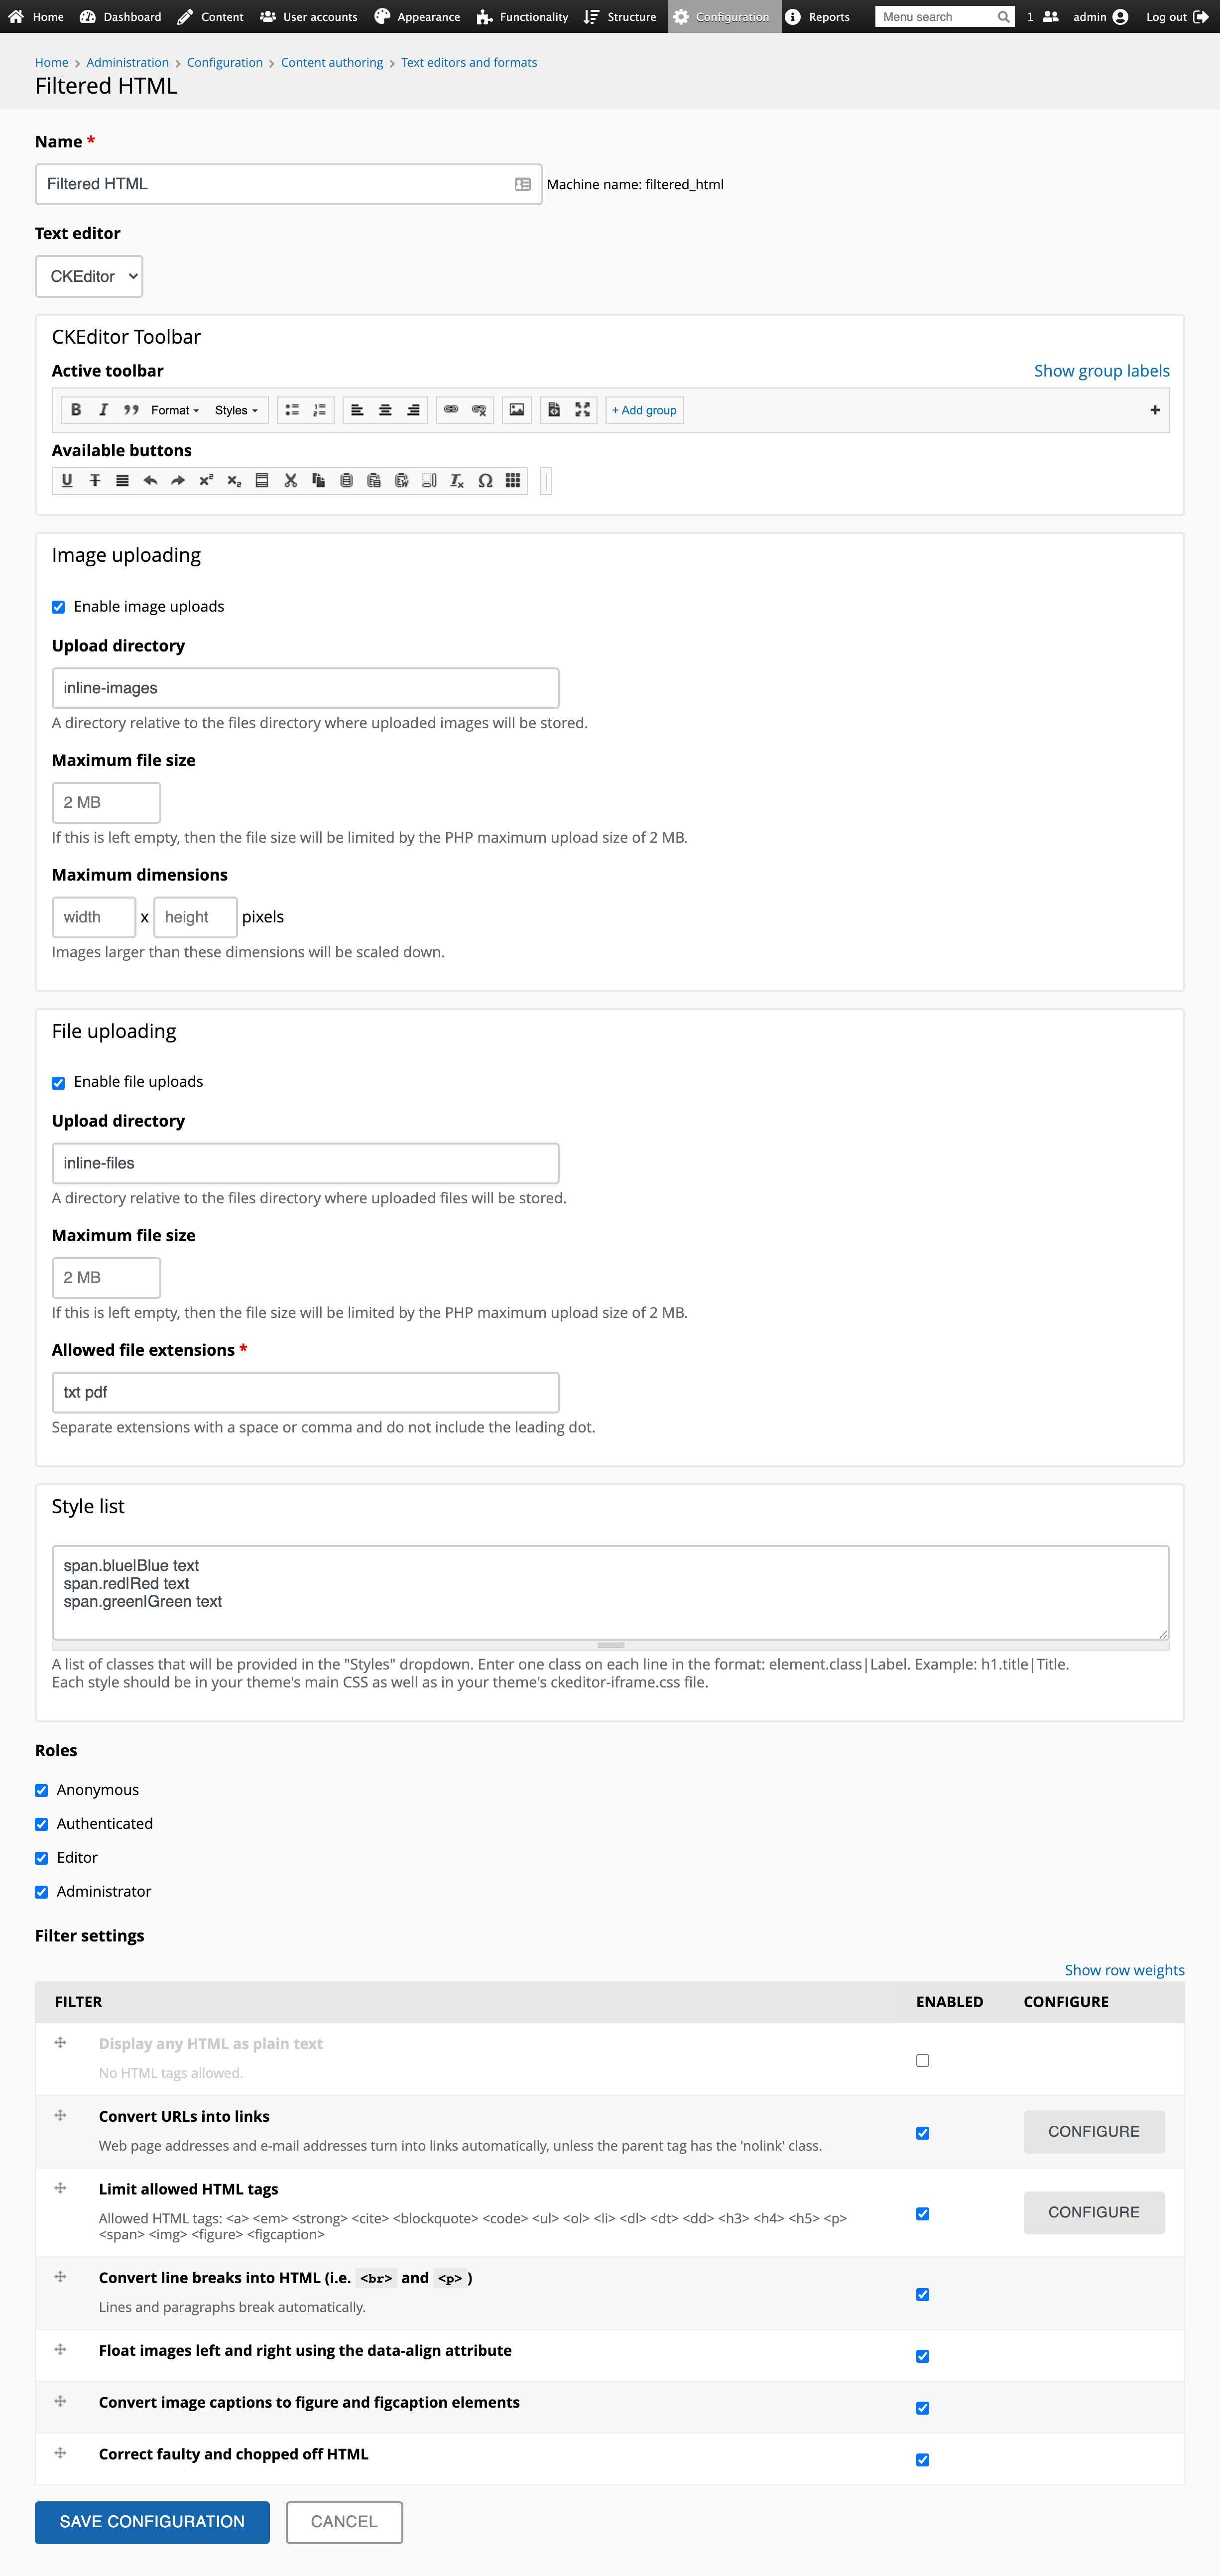Screen dimensions: 1220x2576
Task: Open the Styles dropdown in the toolbar
Action: [236, 410]
